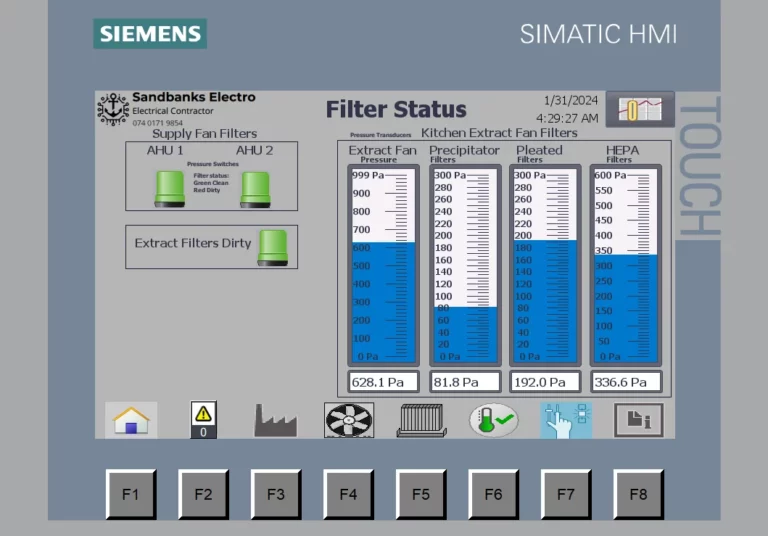Screen dimensions: 768x536
Task: Open the factory plant overview icon
Action: 275,420
